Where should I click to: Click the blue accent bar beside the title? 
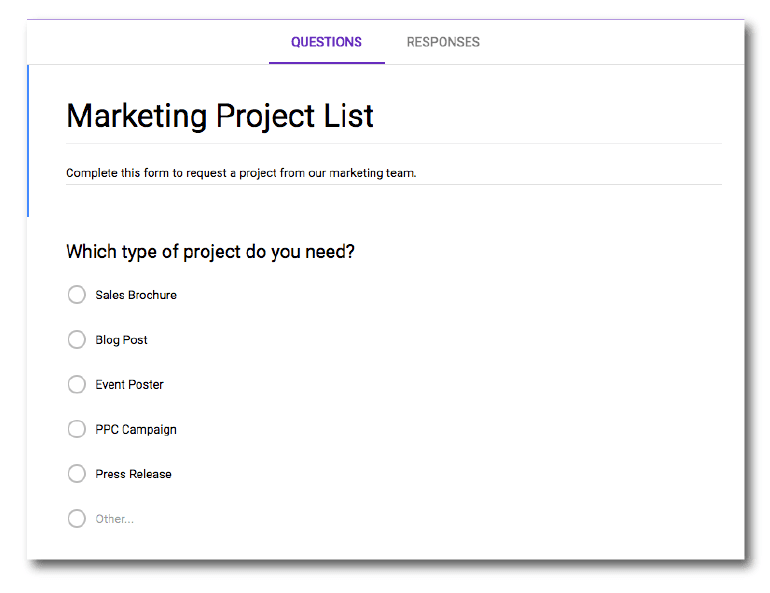28,140
